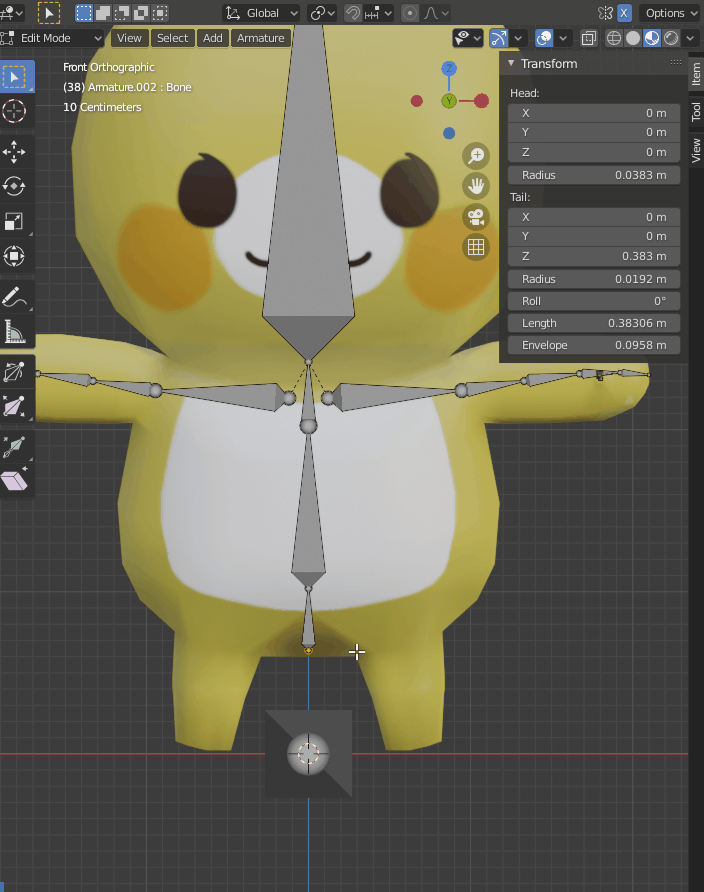Viewport: 704px width, 892px height.
Task: Click the Roll 0° field
Action: click(x=594, y=301)
